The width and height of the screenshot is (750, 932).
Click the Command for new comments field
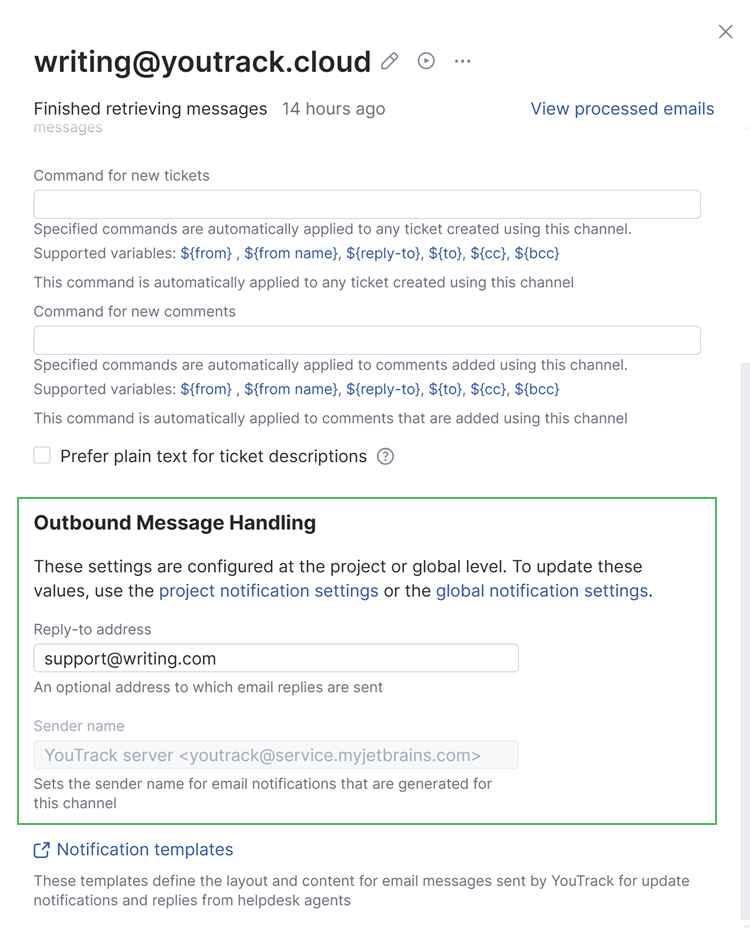[x=367, y=340]
